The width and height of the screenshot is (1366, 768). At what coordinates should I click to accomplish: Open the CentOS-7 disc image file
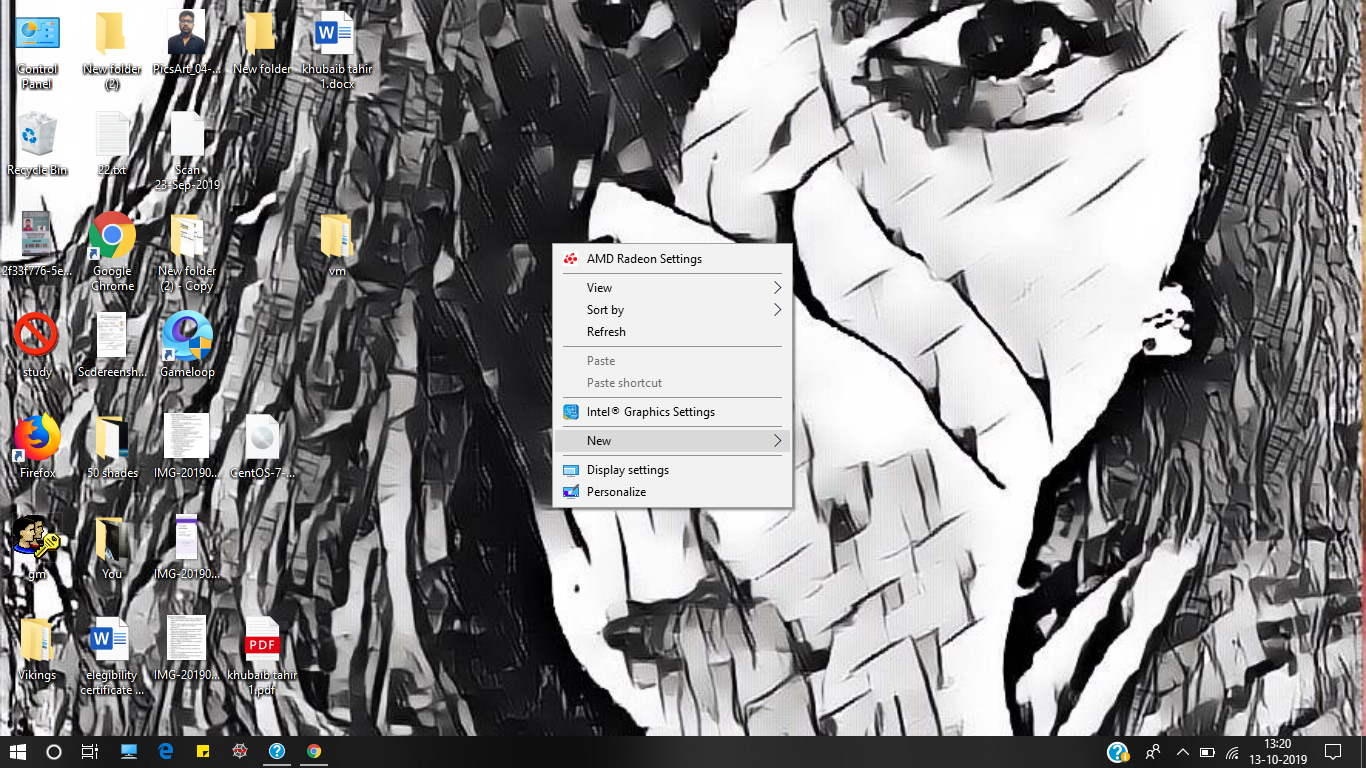[x=262, y=435]
